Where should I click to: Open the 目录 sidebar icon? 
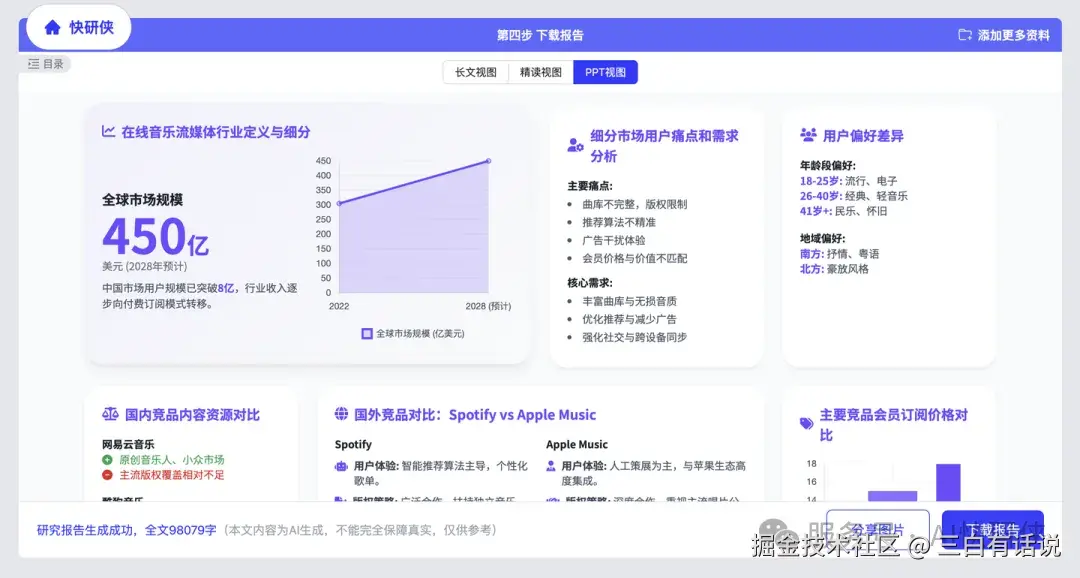36,63
